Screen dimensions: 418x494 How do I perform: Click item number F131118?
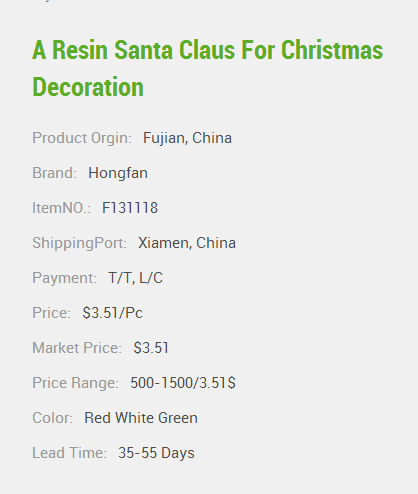pos(130,208)
